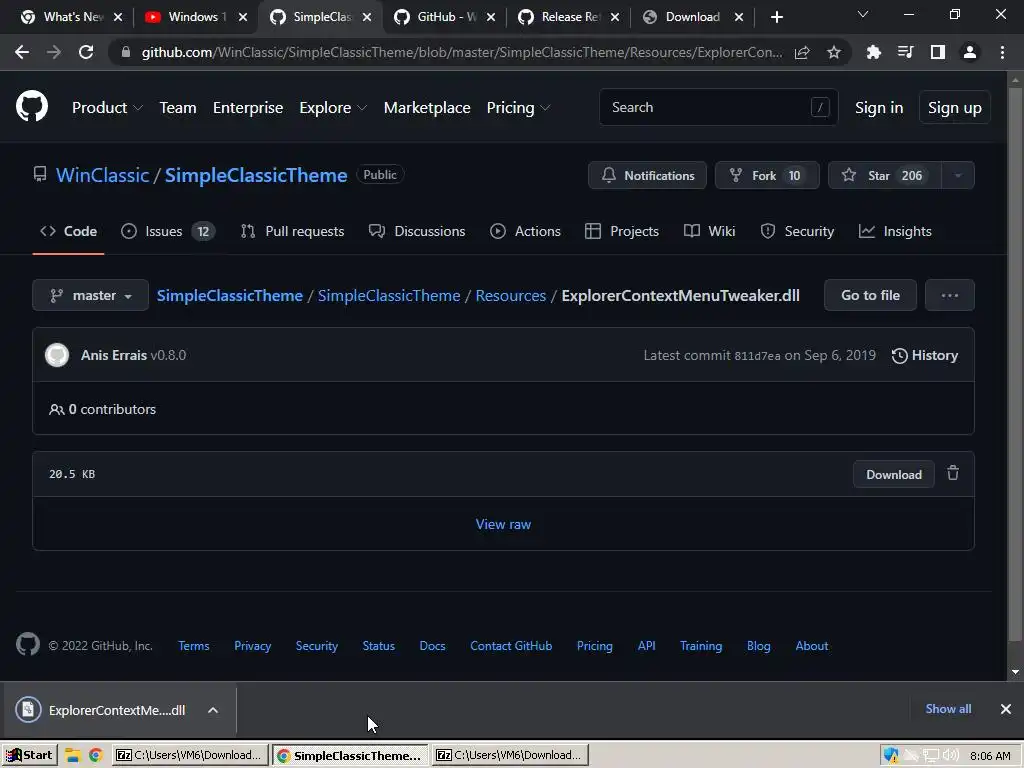
Task: Select the Code tab
Action: coord(68,231)
